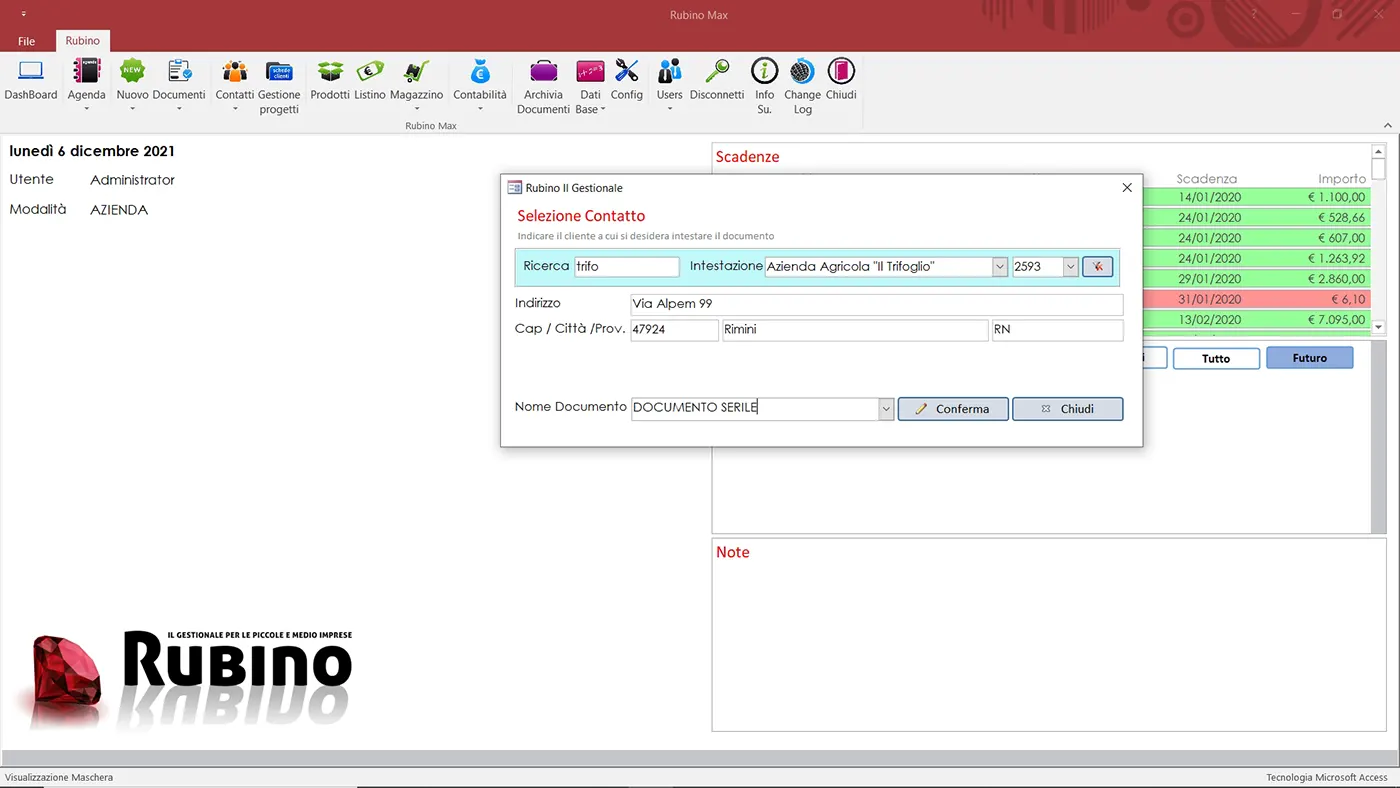Select the Futuro filter button

coord(1310,358)
